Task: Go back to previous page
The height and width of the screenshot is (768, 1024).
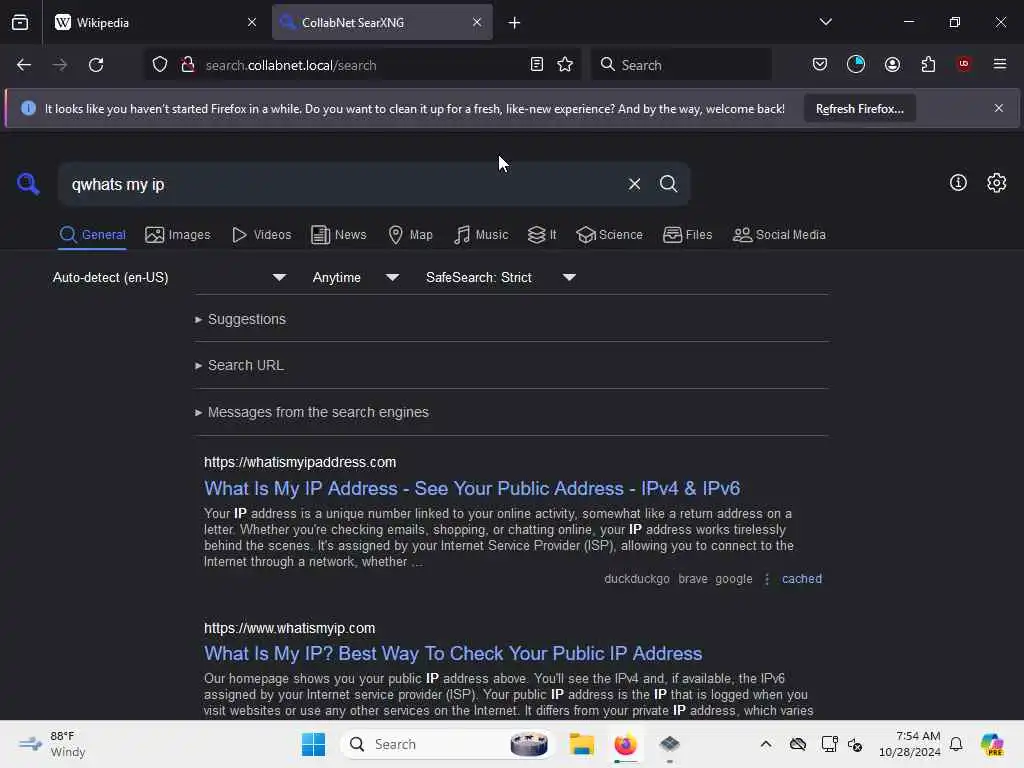Action: tap(24, 65)
